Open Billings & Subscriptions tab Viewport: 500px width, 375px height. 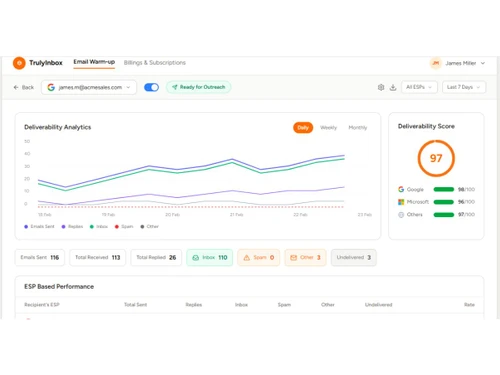155,63
